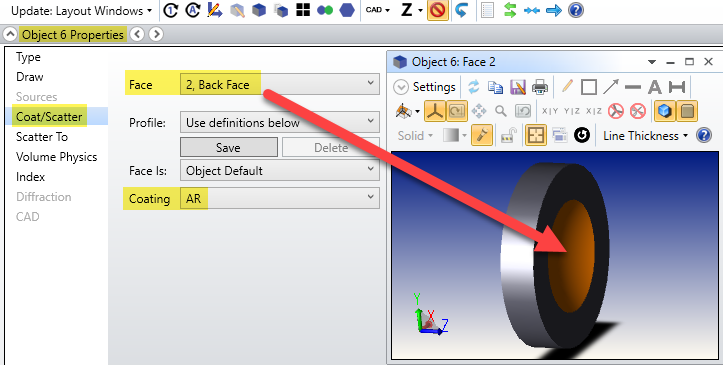Refresh the Object 6 viewer window
Image resolution: width=723 pixels, height=365 pixels.
tap(474, 87)
